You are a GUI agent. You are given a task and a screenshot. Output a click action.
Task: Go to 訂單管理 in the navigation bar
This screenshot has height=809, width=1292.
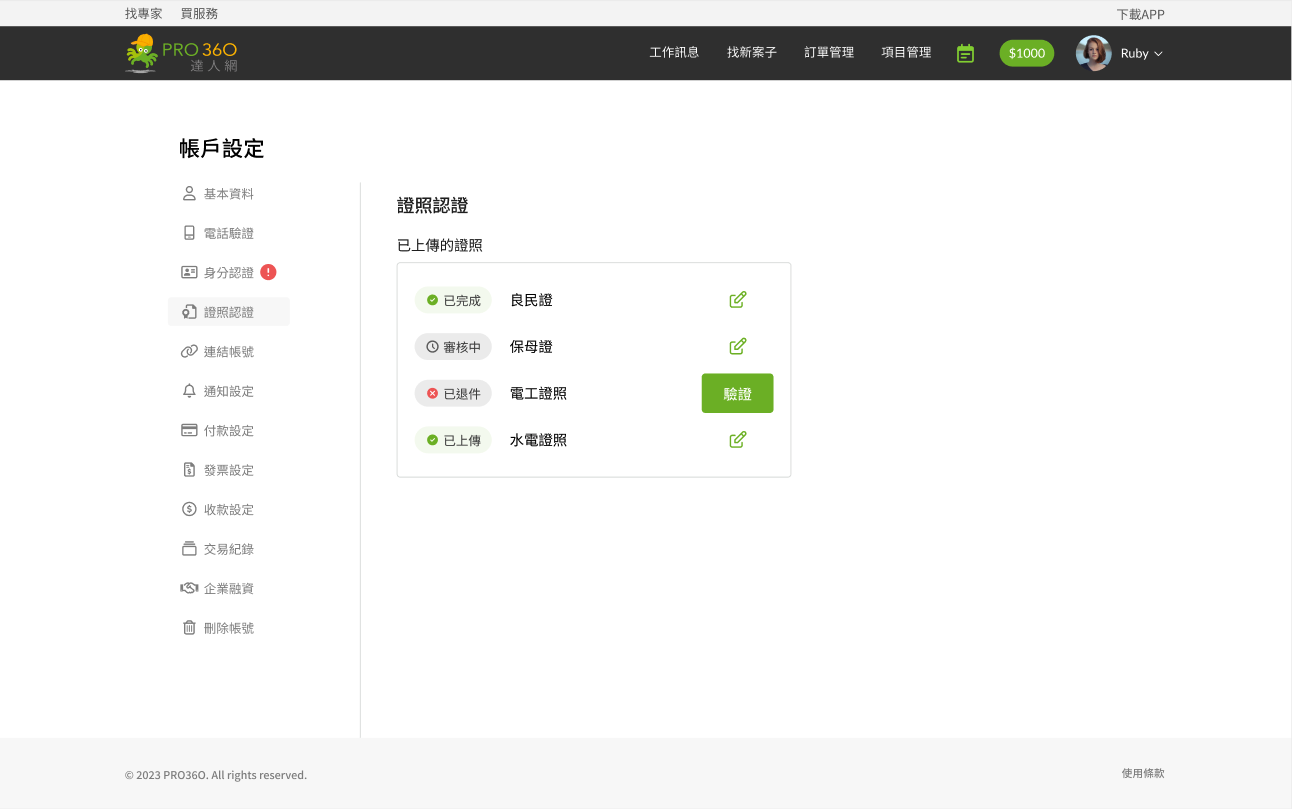click(829, 53)
